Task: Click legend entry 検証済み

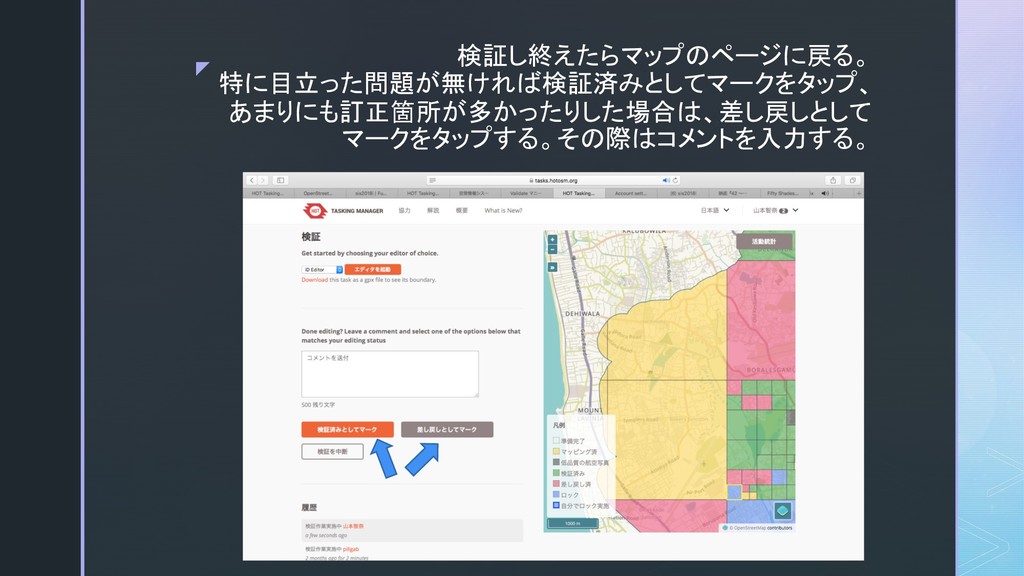Action: pos(569,473)
